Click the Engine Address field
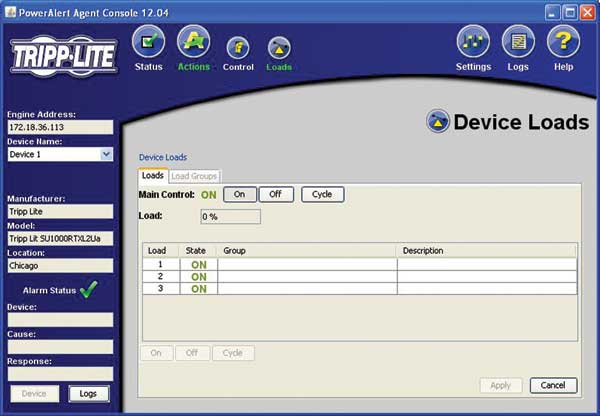The width and height of the screenshot is (600, 416). point(60,127)
